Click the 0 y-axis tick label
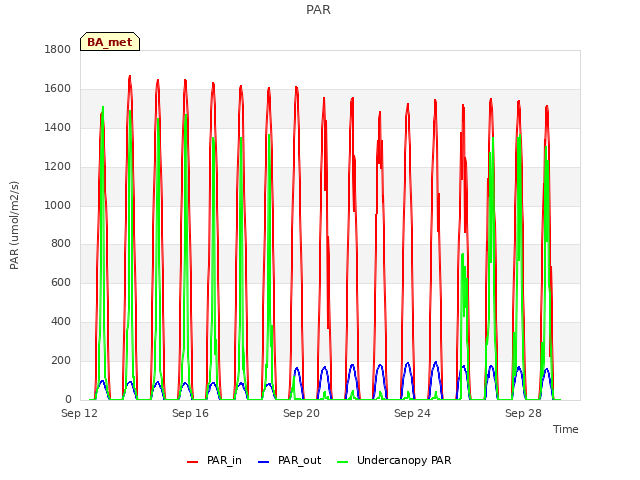This screenshot has height=480, width=640. [x=68, y=399]
